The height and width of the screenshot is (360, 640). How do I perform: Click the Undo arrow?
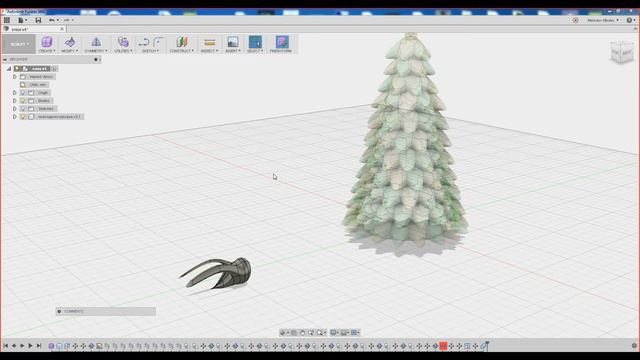click(52, 20)
